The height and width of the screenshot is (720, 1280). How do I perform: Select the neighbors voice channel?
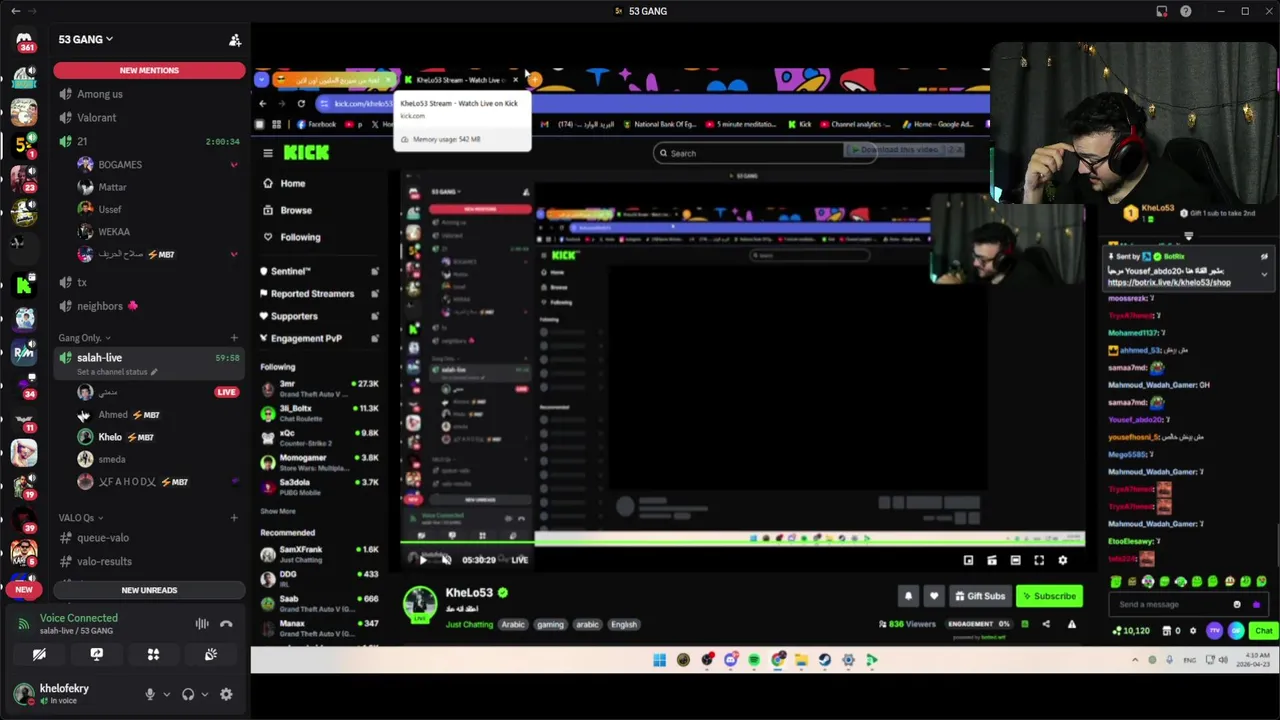tap(149, 306)
